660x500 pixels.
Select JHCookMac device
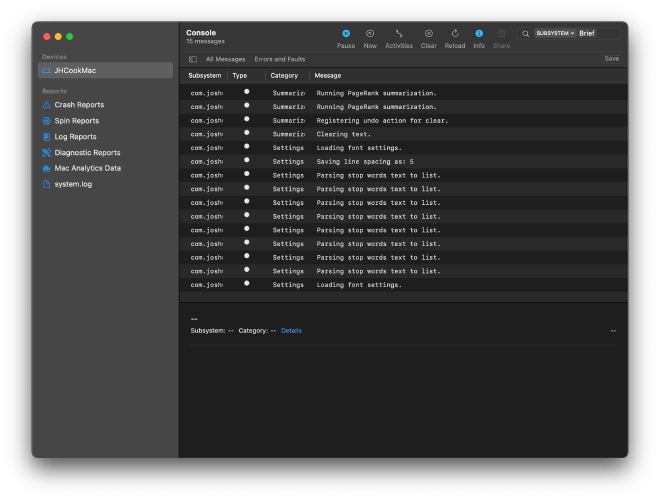tap(105, 70)
